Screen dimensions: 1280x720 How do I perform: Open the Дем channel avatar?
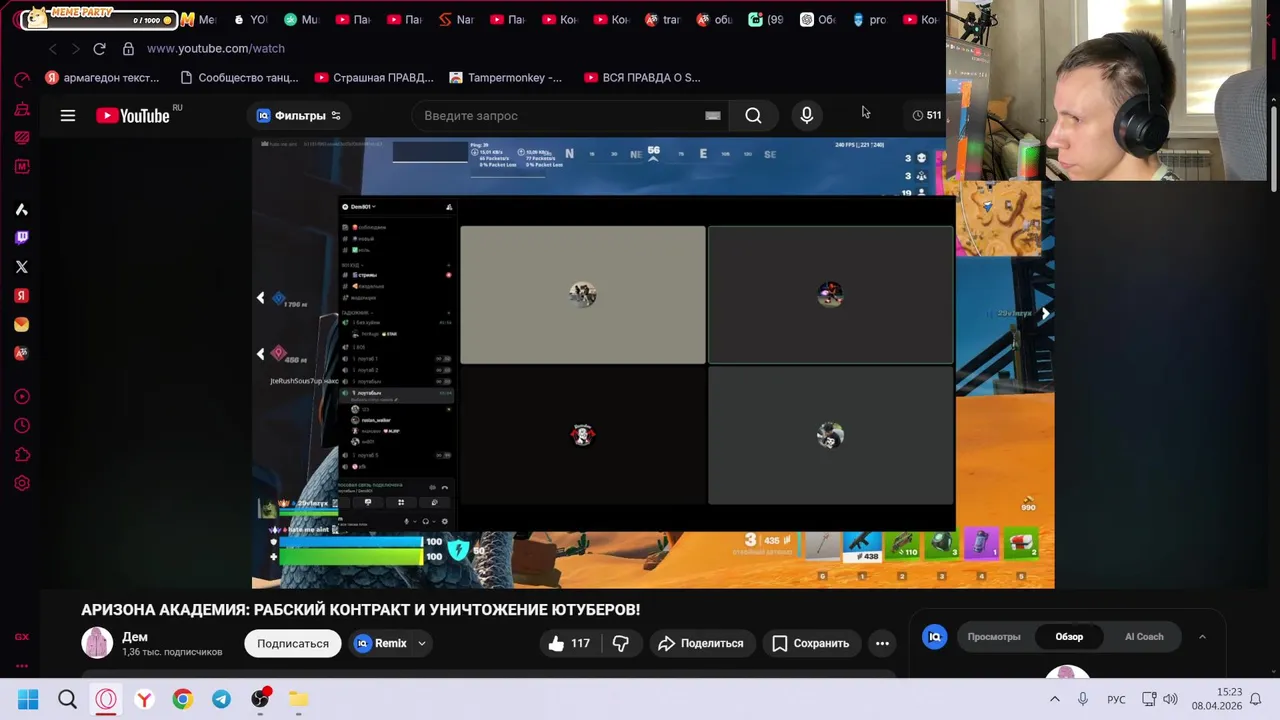click(97, 643)
